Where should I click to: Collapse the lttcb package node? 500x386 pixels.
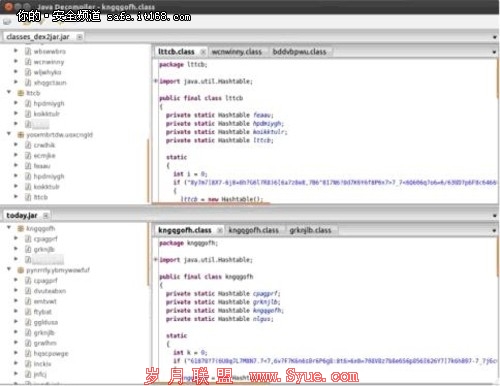pyautogui.click(x=9, y=92)
